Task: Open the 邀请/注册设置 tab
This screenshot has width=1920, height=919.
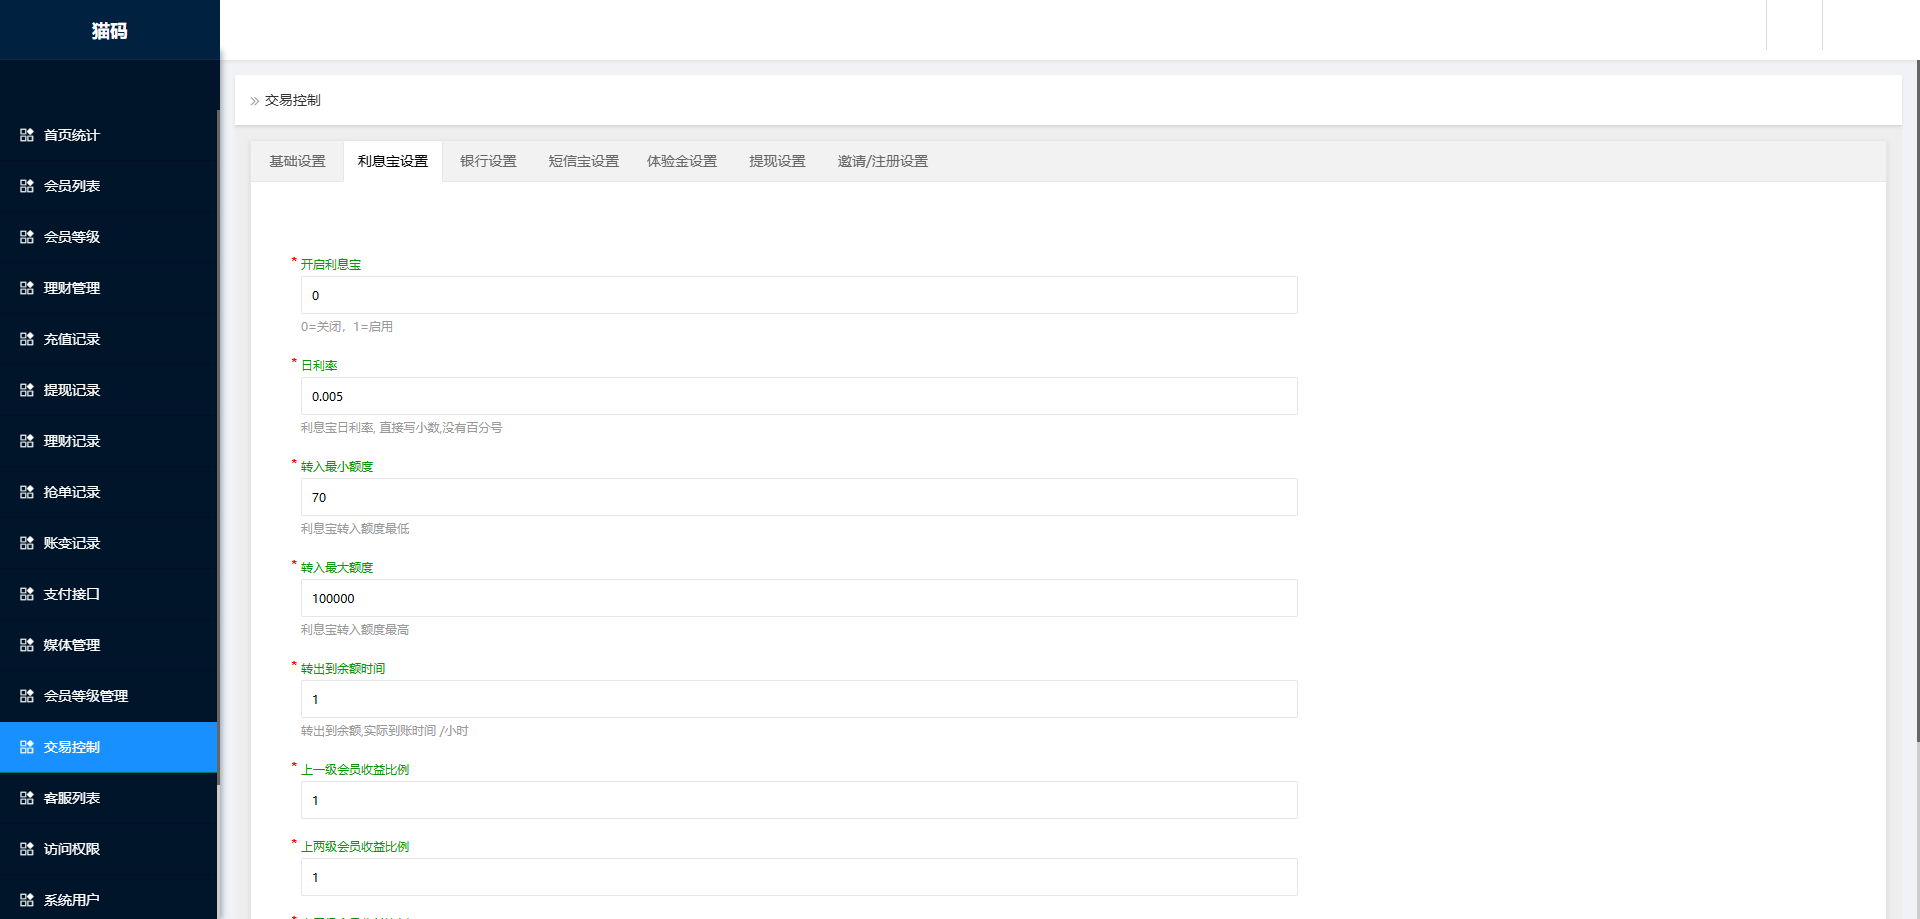Action: 882,161
